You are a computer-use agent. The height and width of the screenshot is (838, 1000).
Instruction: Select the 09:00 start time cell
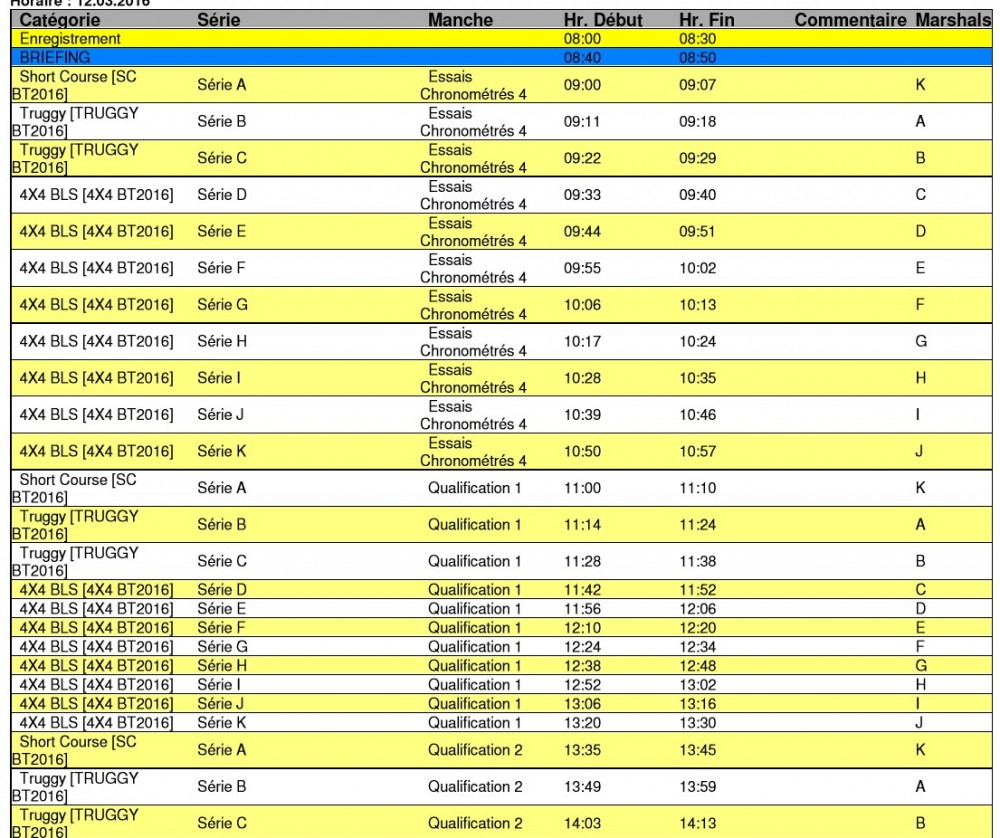coord(582,85)
